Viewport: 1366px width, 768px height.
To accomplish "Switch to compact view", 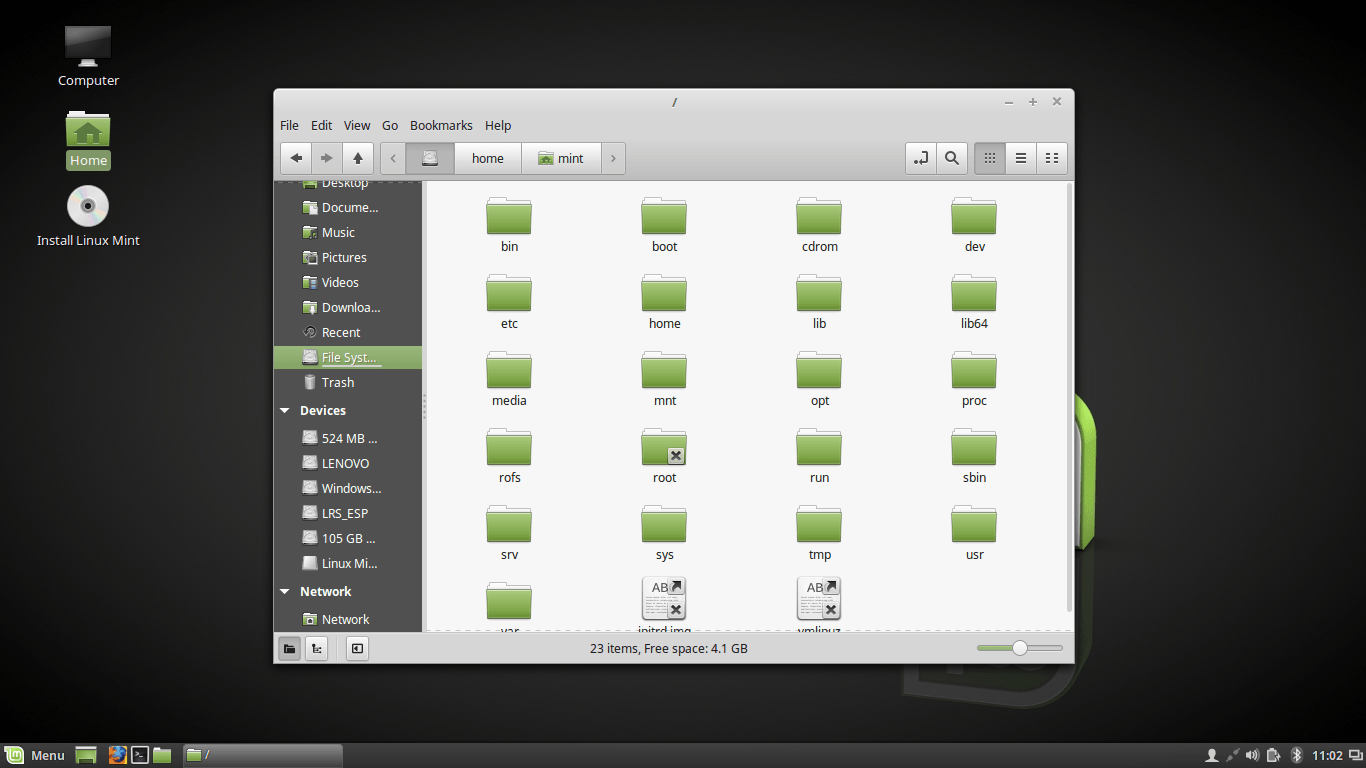I will [x=1051, y=158].
